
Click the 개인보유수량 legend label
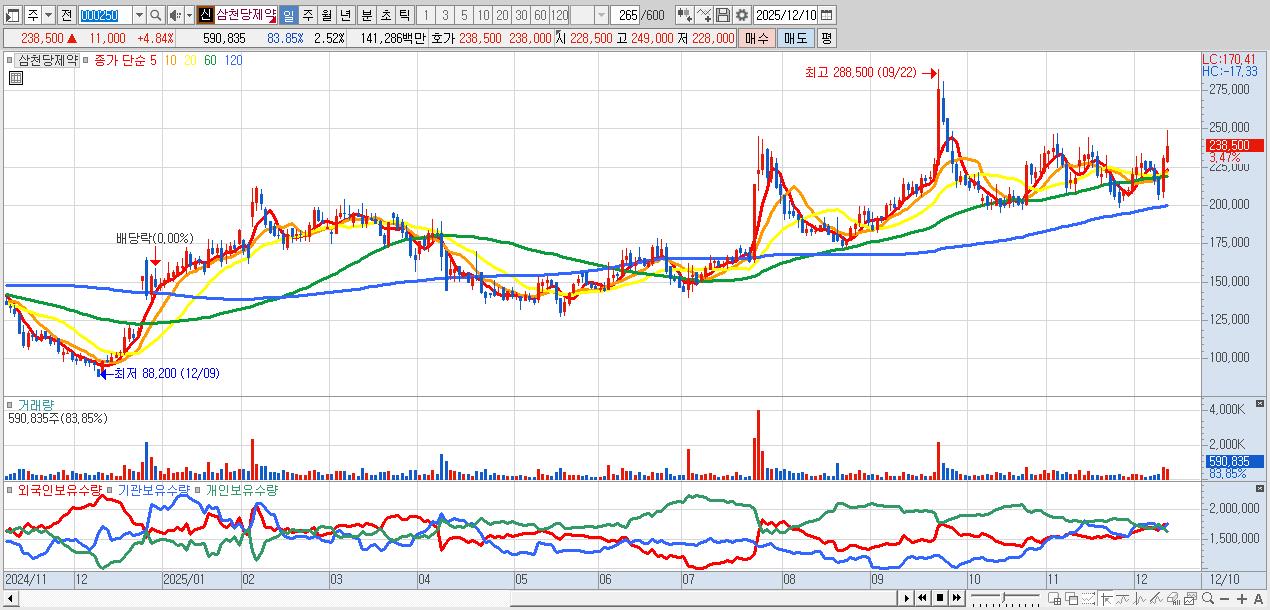(242, 490)
